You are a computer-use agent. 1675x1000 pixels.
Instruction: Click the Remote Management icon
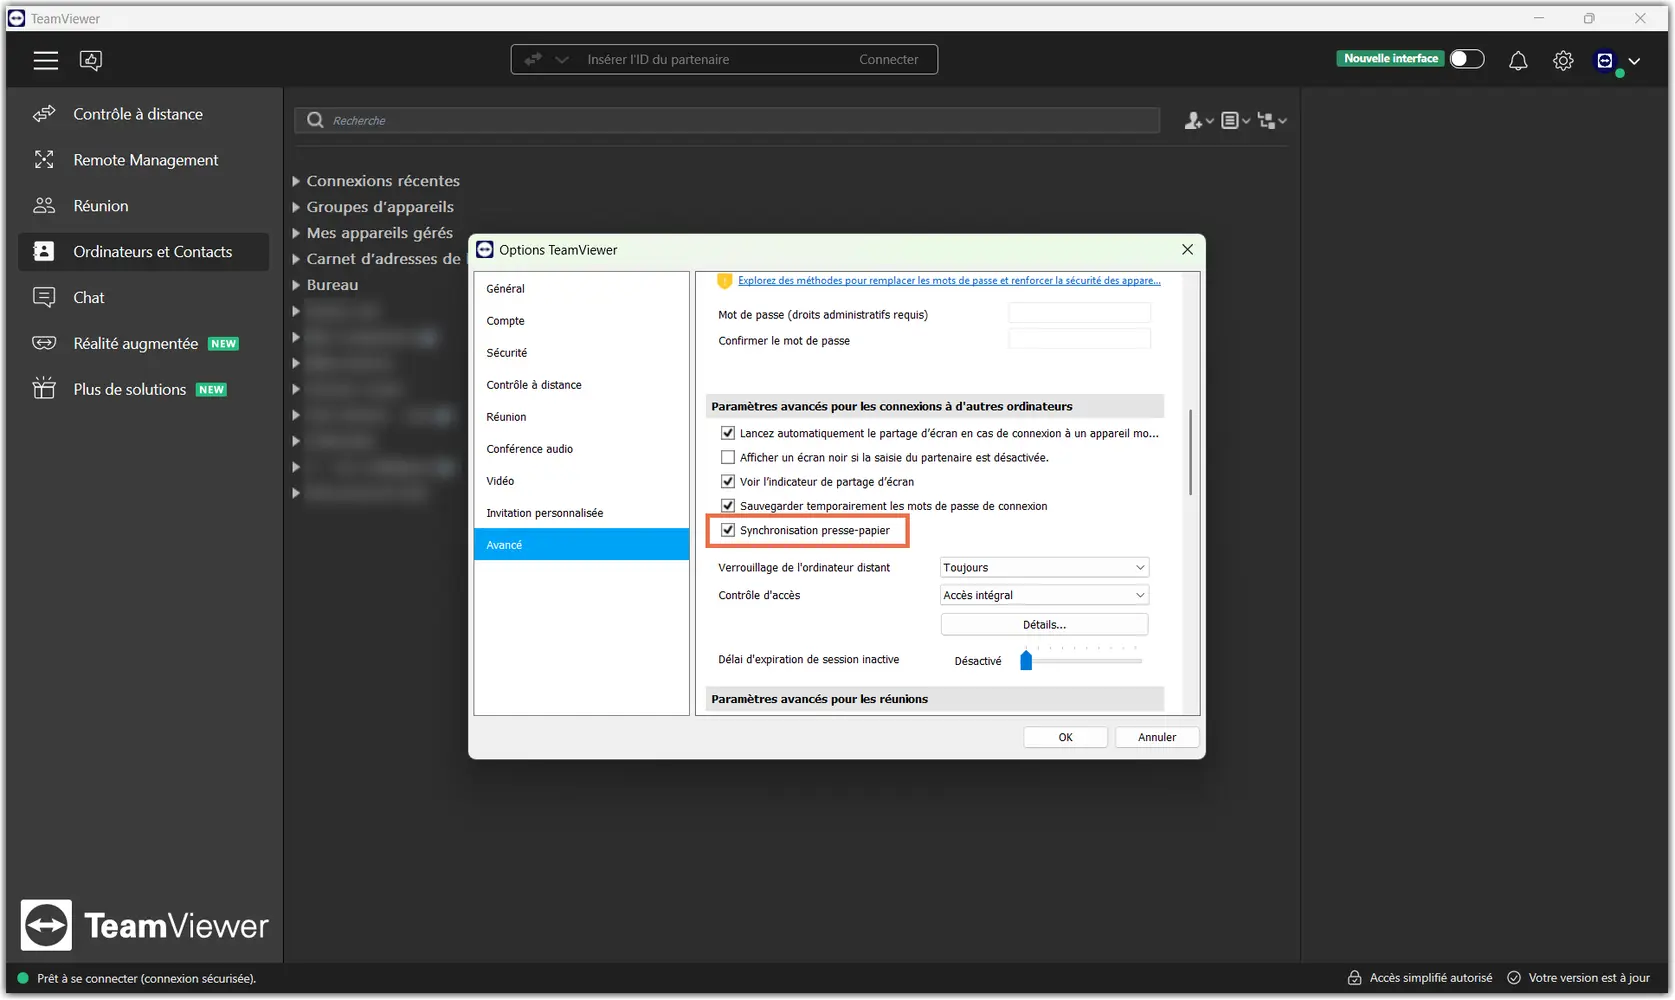(x=44, y=160)
